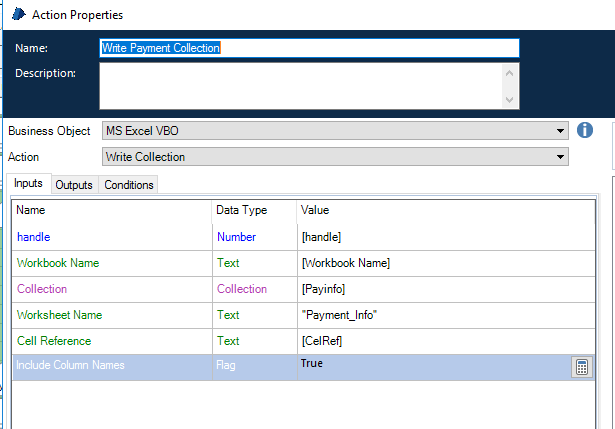Switch to the Outputs tab
This screenshot has width=615, height=429.
[x=74, y=185]
